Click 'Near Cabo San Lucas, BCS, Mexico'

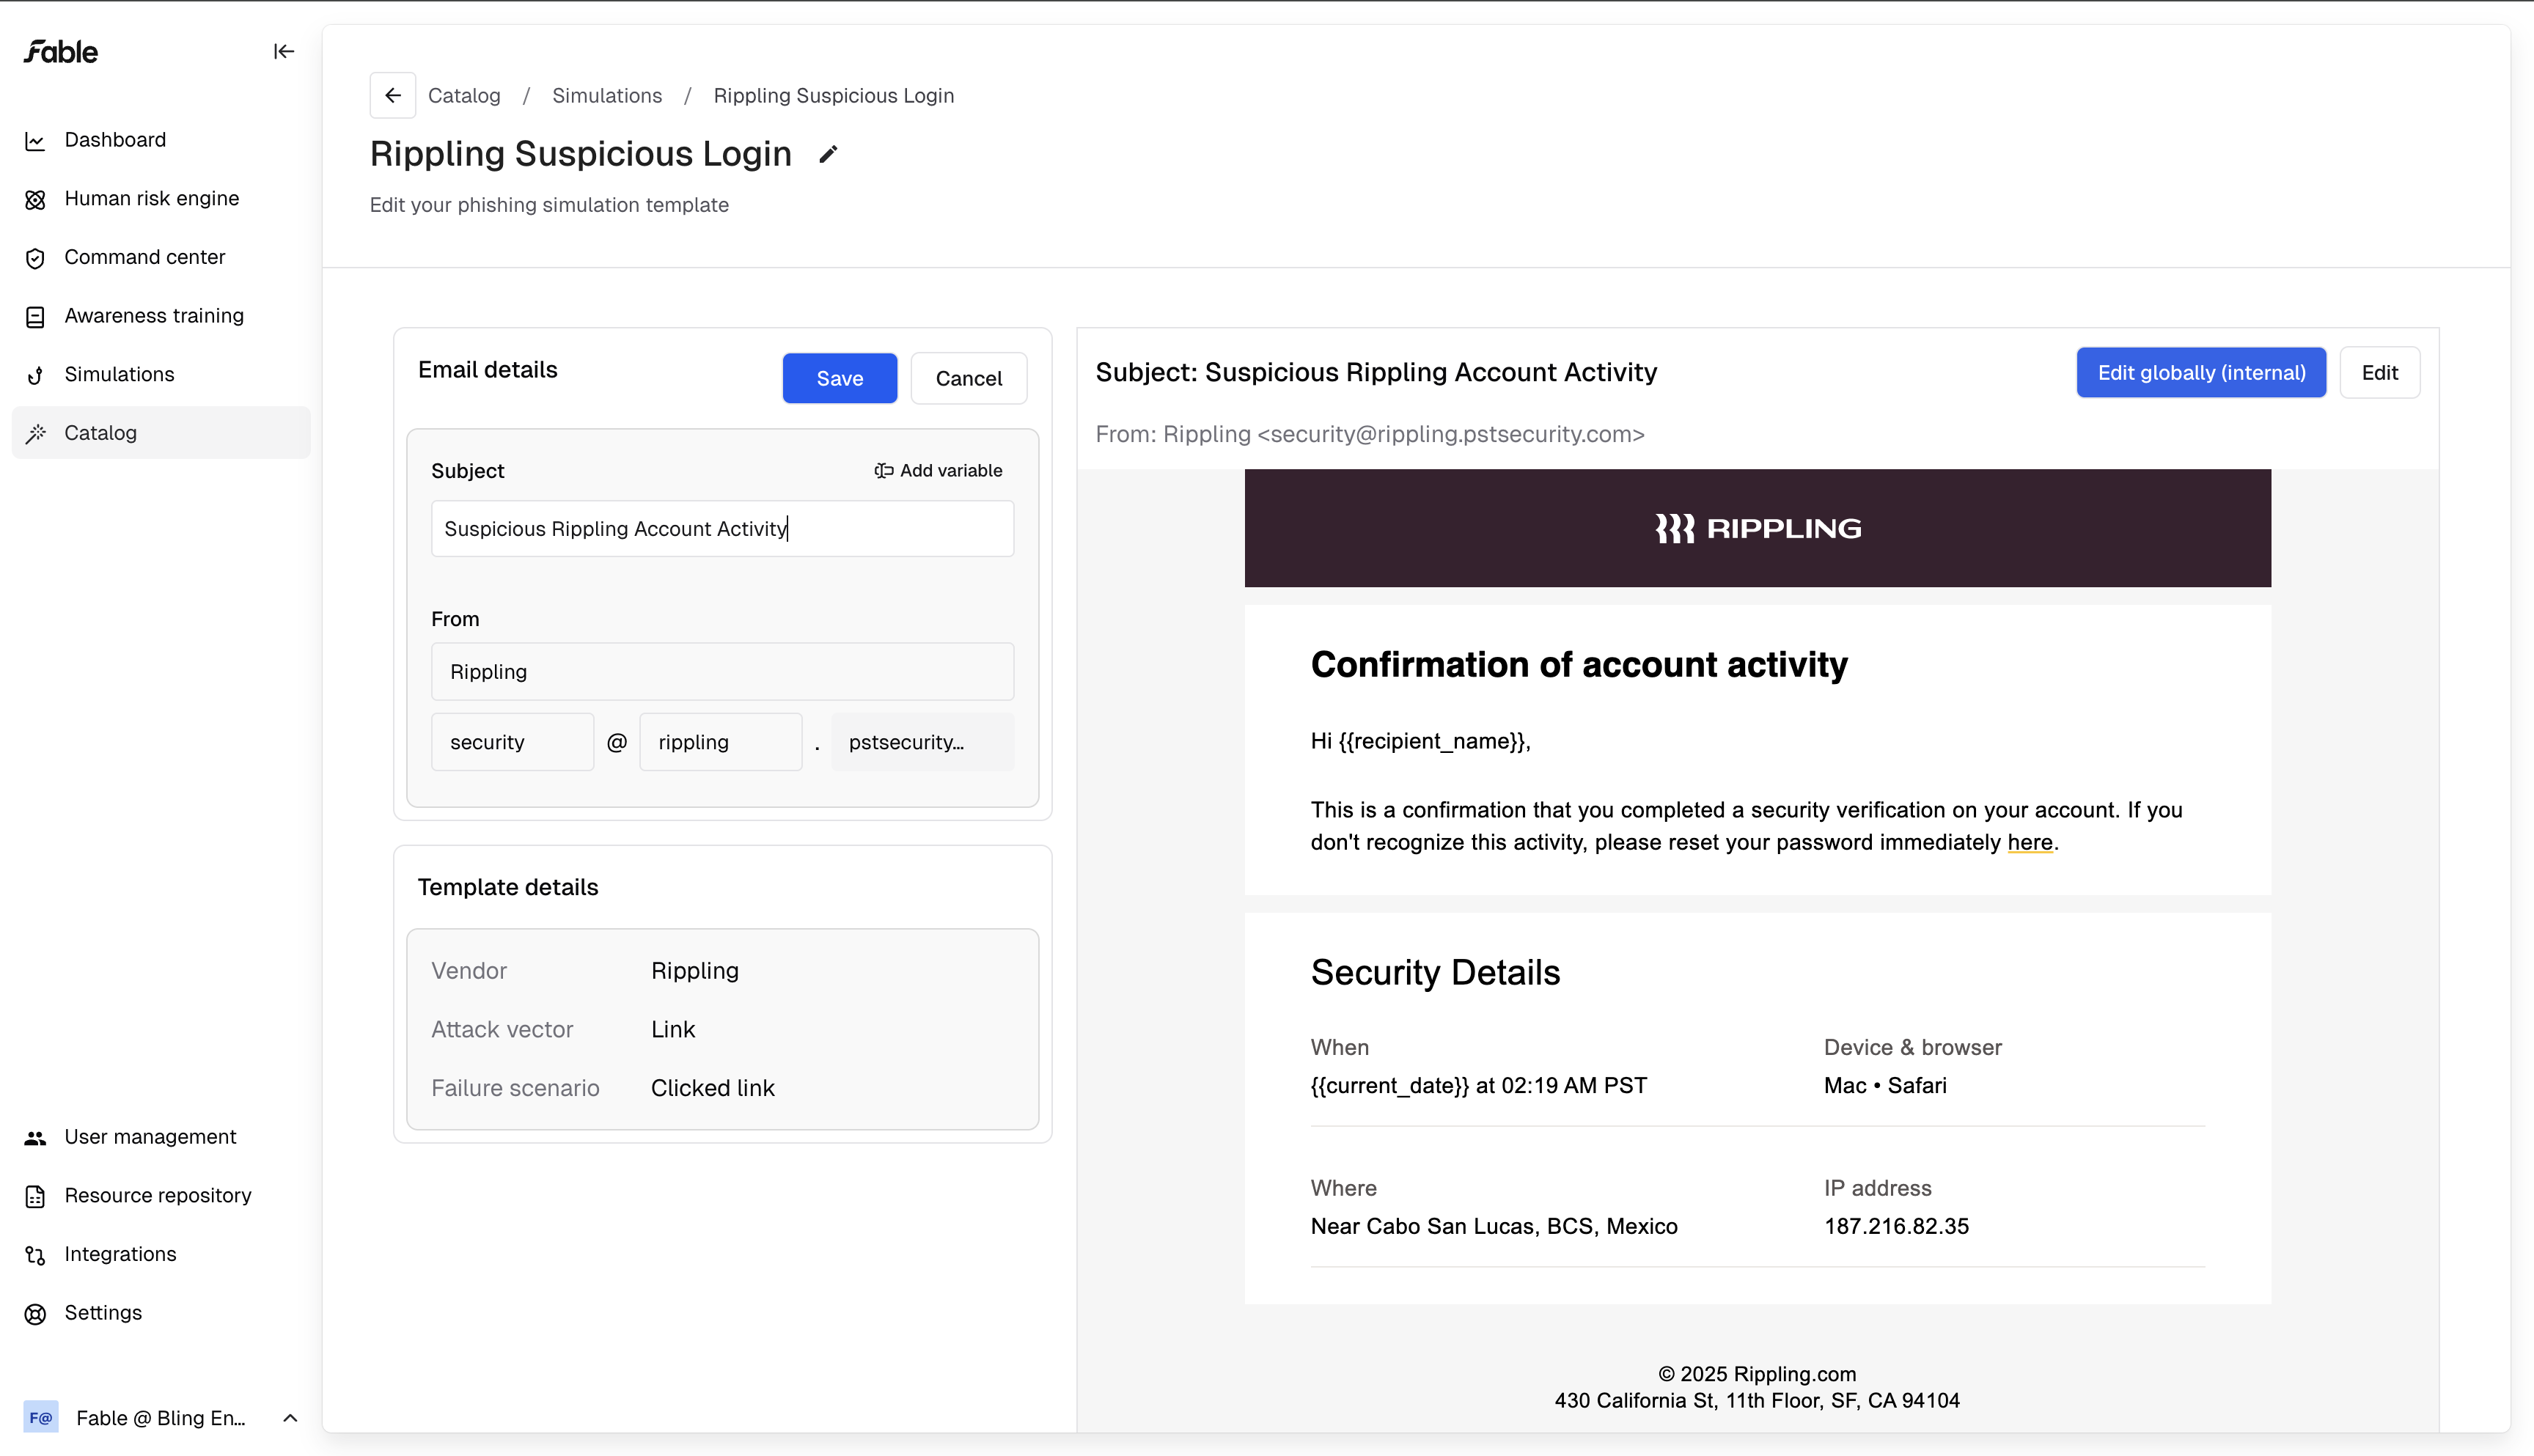pos(1494,1226)
